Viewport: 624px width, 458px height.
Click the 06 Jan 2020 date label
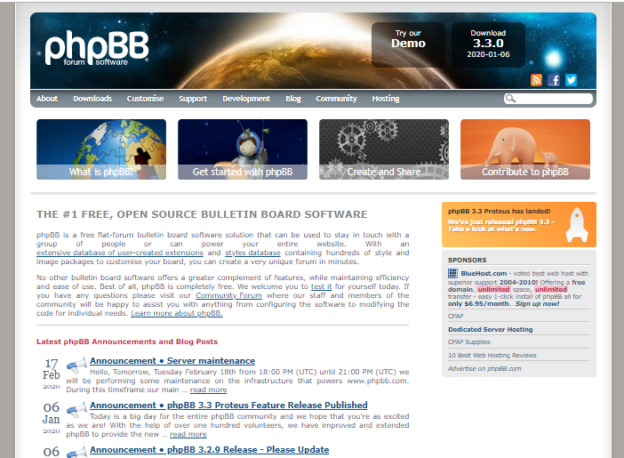click(x=51, y=418)
